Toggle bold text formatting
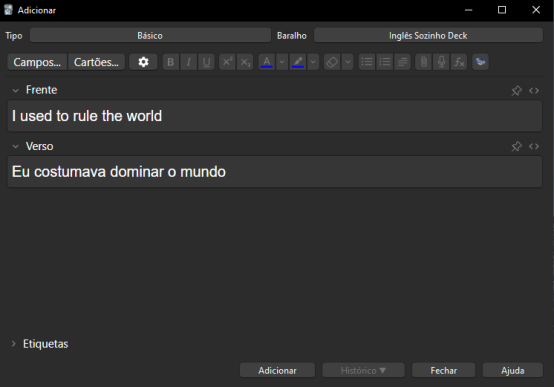Image resolution: width=554 pixels, height=387 pixels. (171, 62)
